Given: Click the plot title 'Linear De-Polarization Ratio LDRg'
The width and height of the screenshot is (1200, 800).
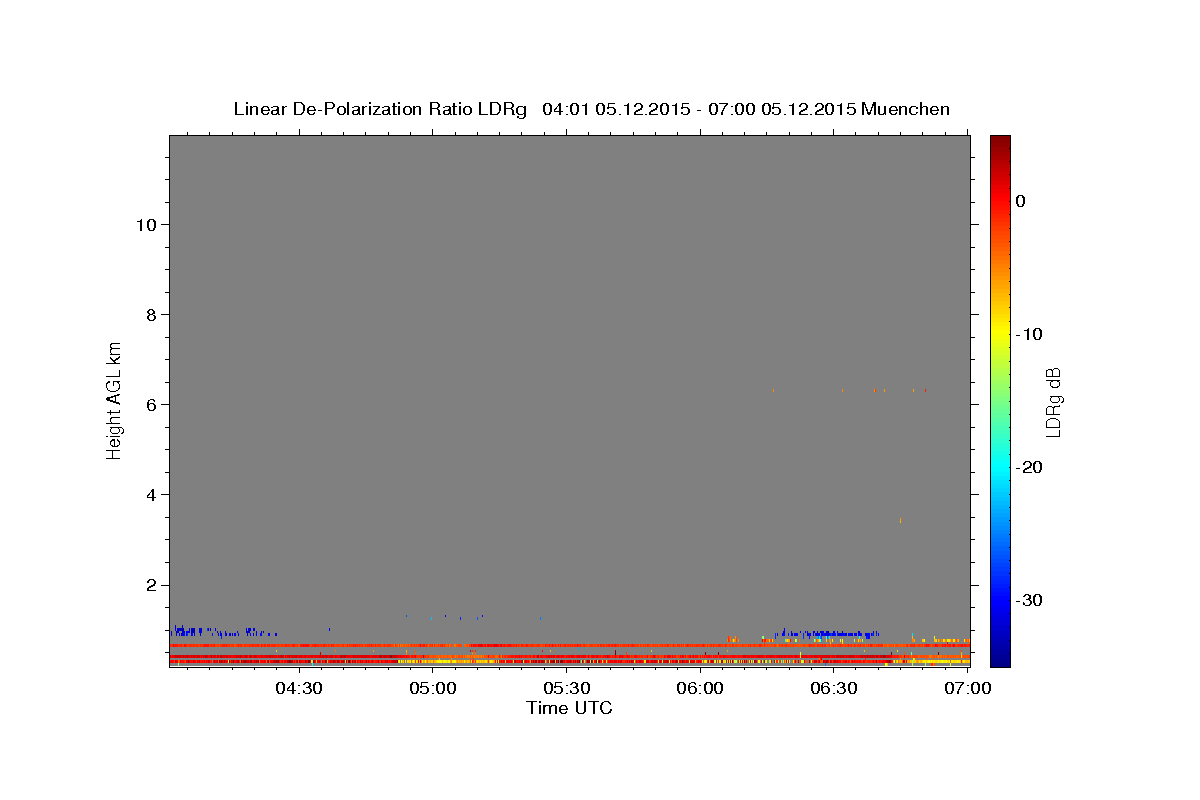Looking at the screenshot, I should click(x=380, y=109).
